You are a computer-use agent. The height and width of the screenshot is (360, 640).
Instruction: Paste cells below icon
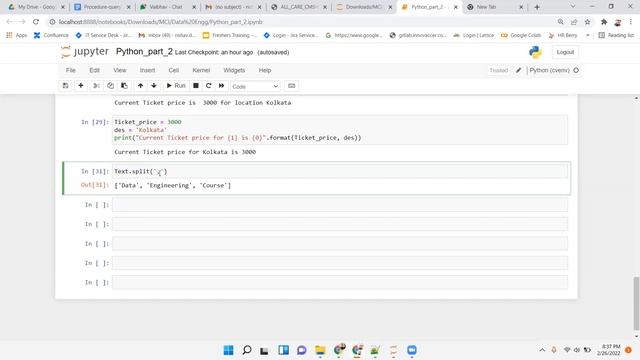124,86
